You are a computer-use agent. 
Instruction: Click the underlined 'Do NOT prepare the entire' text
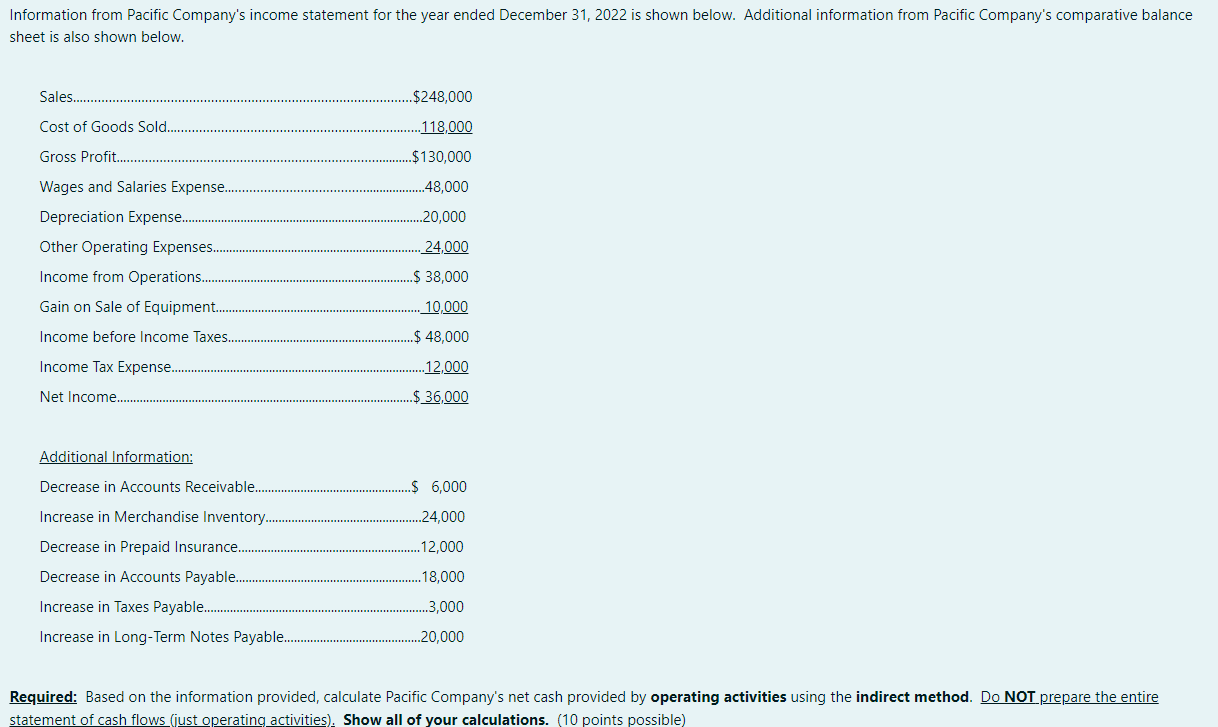(1070, 697)
